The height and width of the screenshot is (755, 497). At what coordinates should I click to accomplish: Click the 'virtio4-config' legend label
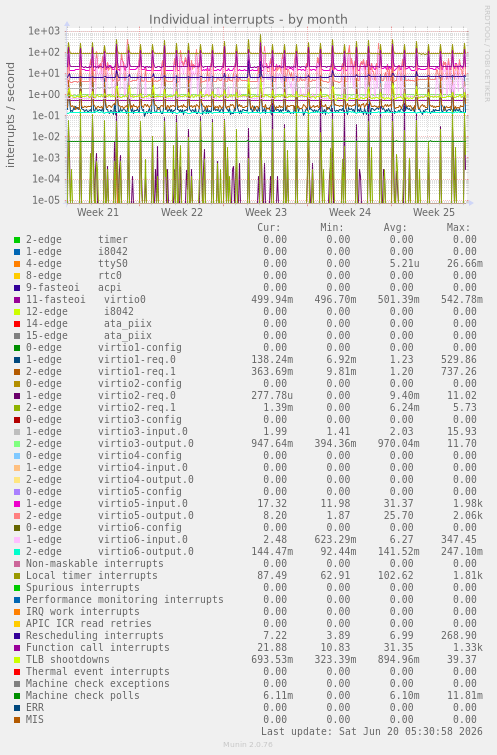pyautogui.click(x=140, y=456)
